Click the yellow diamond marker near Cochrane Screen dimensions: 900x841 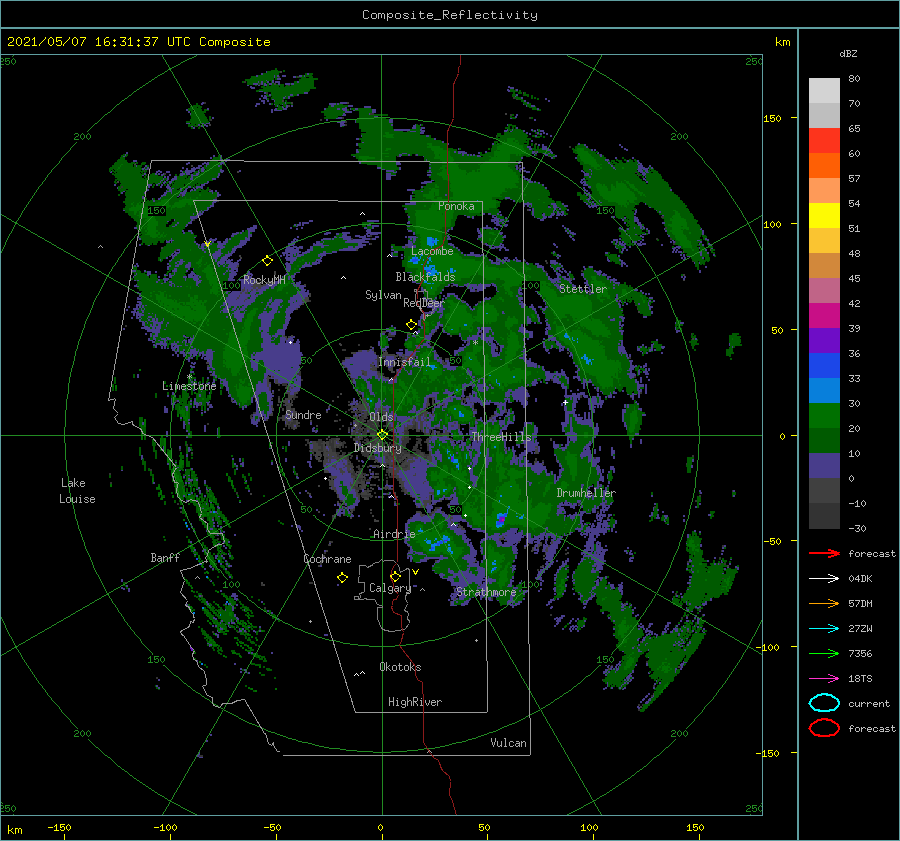(342, 578)
